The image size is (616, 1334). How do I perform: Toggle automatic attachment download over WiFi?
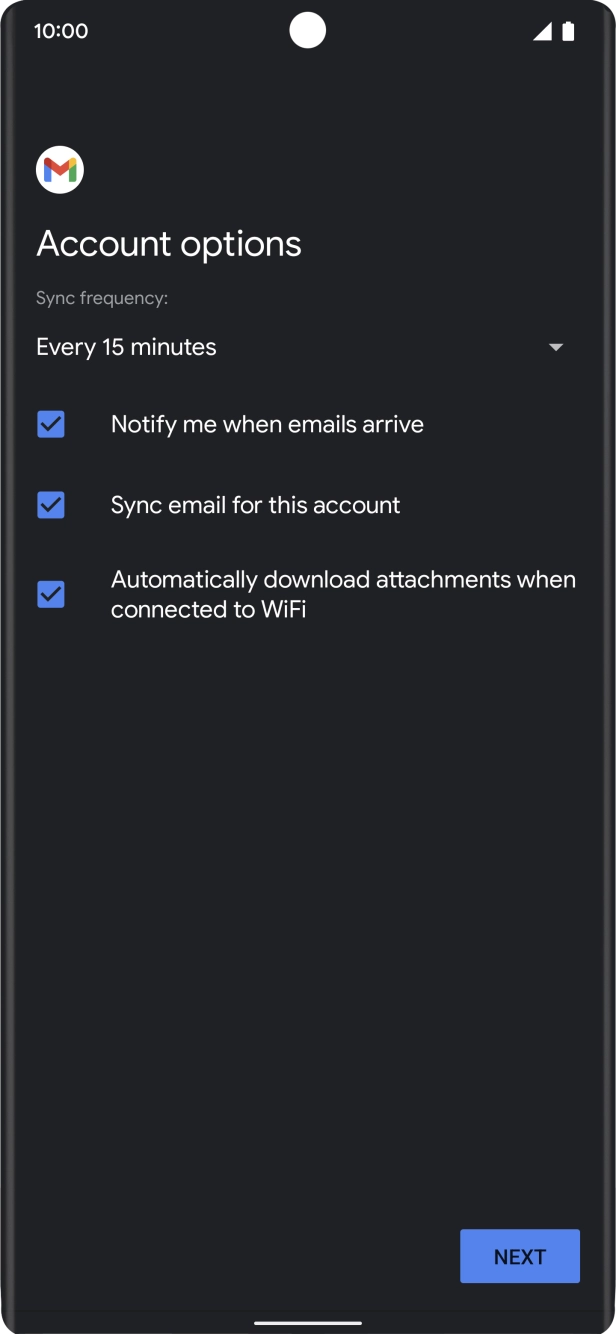50,594
